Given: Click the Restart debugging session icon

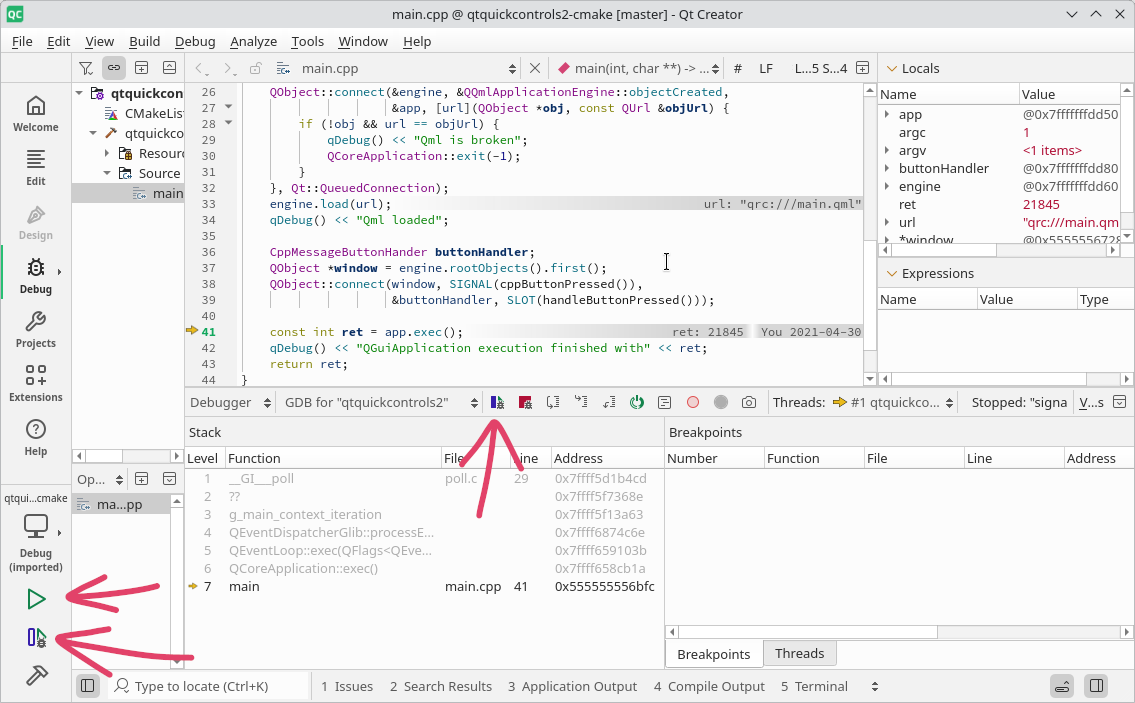Looking at the screenshot, I should click(636, 402).
